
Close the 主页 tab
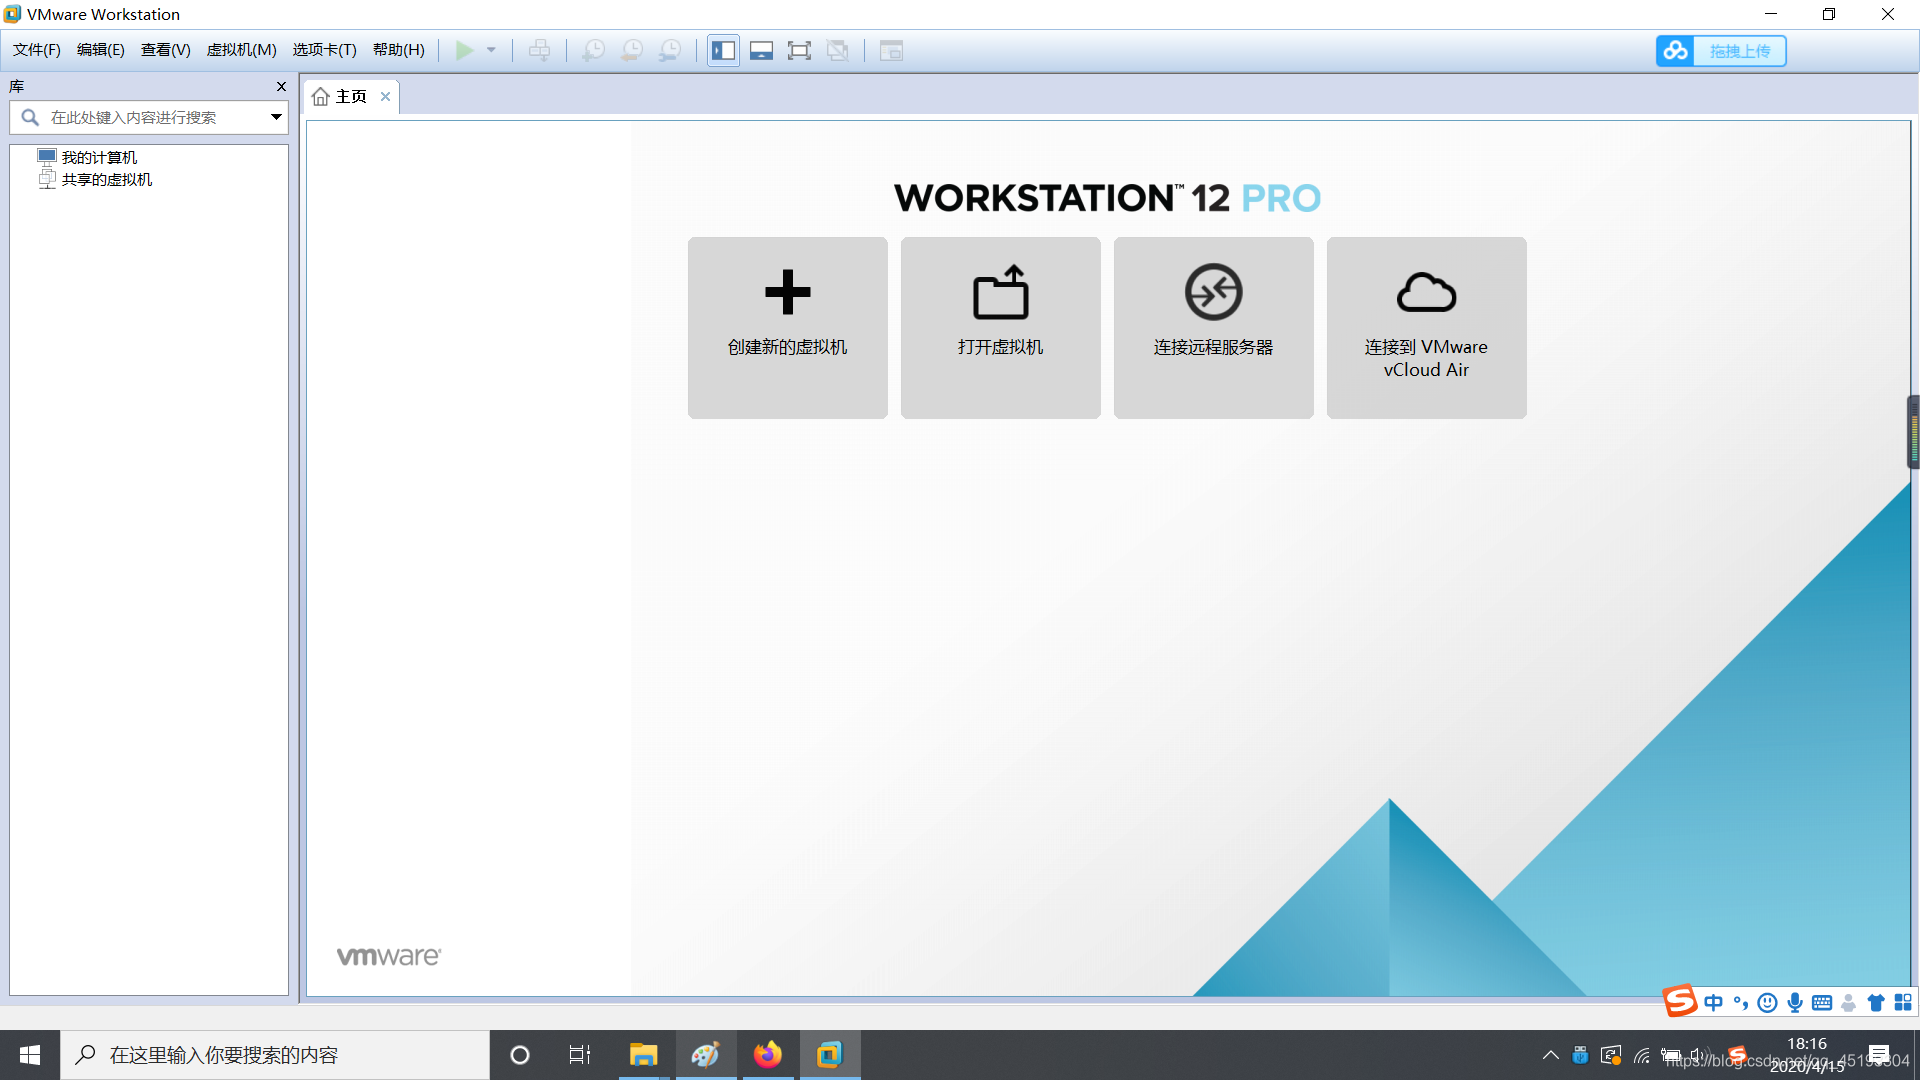pyautogui.click(x=385, y=96)
